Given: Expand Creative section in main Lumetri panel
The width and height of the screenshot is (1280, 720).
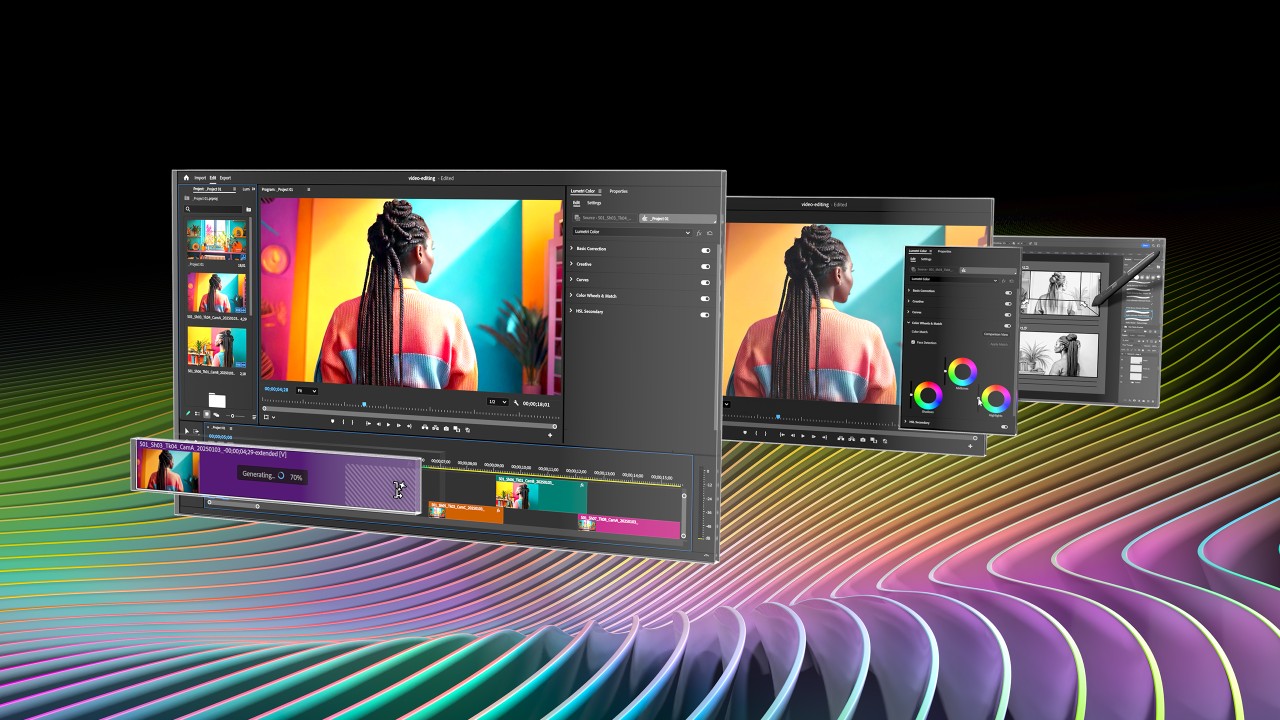Looking at the screenshot, I should (x=572, y=264).
